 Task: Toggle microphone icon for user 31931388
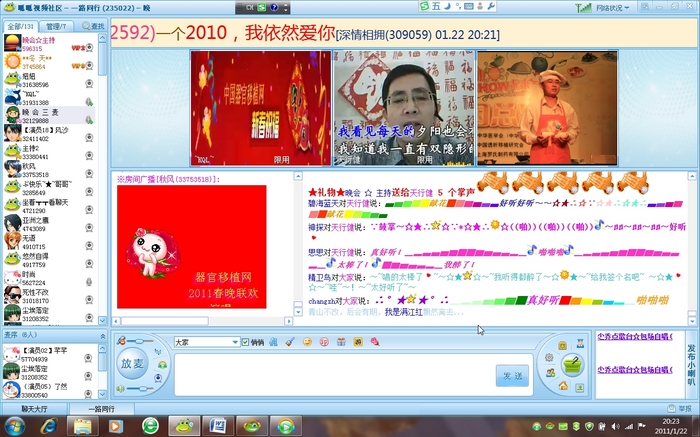[89, 102]
